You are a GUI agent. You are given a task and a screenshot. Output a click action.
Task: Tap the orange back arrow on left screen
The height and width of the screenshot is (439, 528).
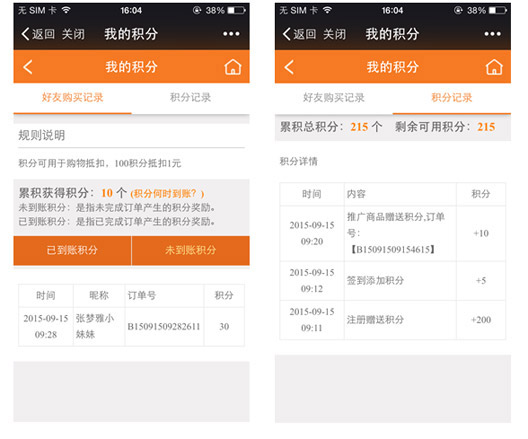click(x=28, y=67)
